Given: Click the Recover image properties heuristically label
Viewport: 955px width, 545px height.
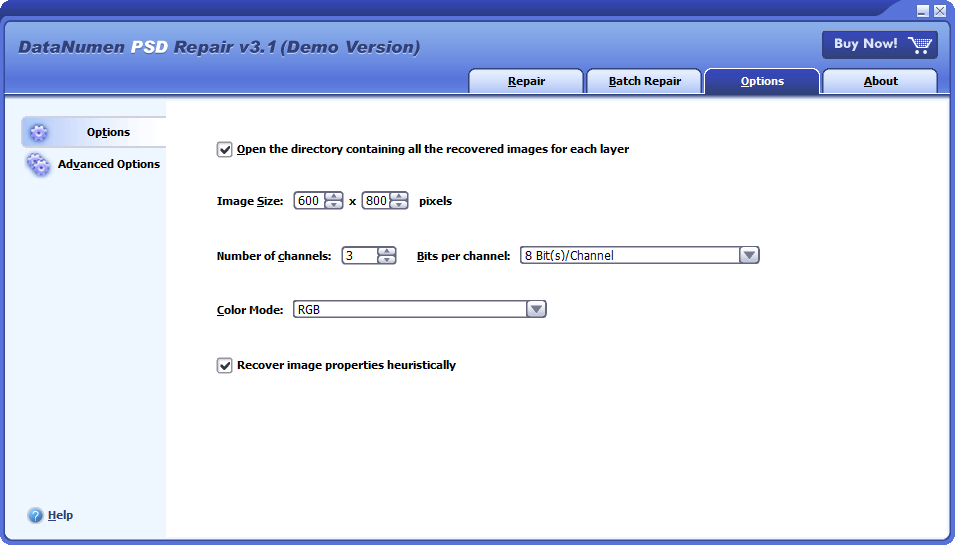Looking at the screenshot, I should (x=347, y=365).
